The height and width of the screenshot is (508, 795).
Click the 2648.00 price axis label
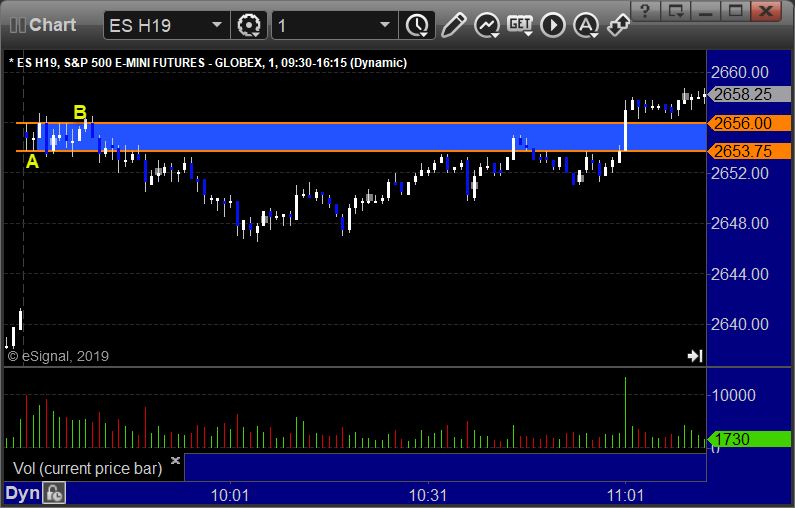click(740, 223)
